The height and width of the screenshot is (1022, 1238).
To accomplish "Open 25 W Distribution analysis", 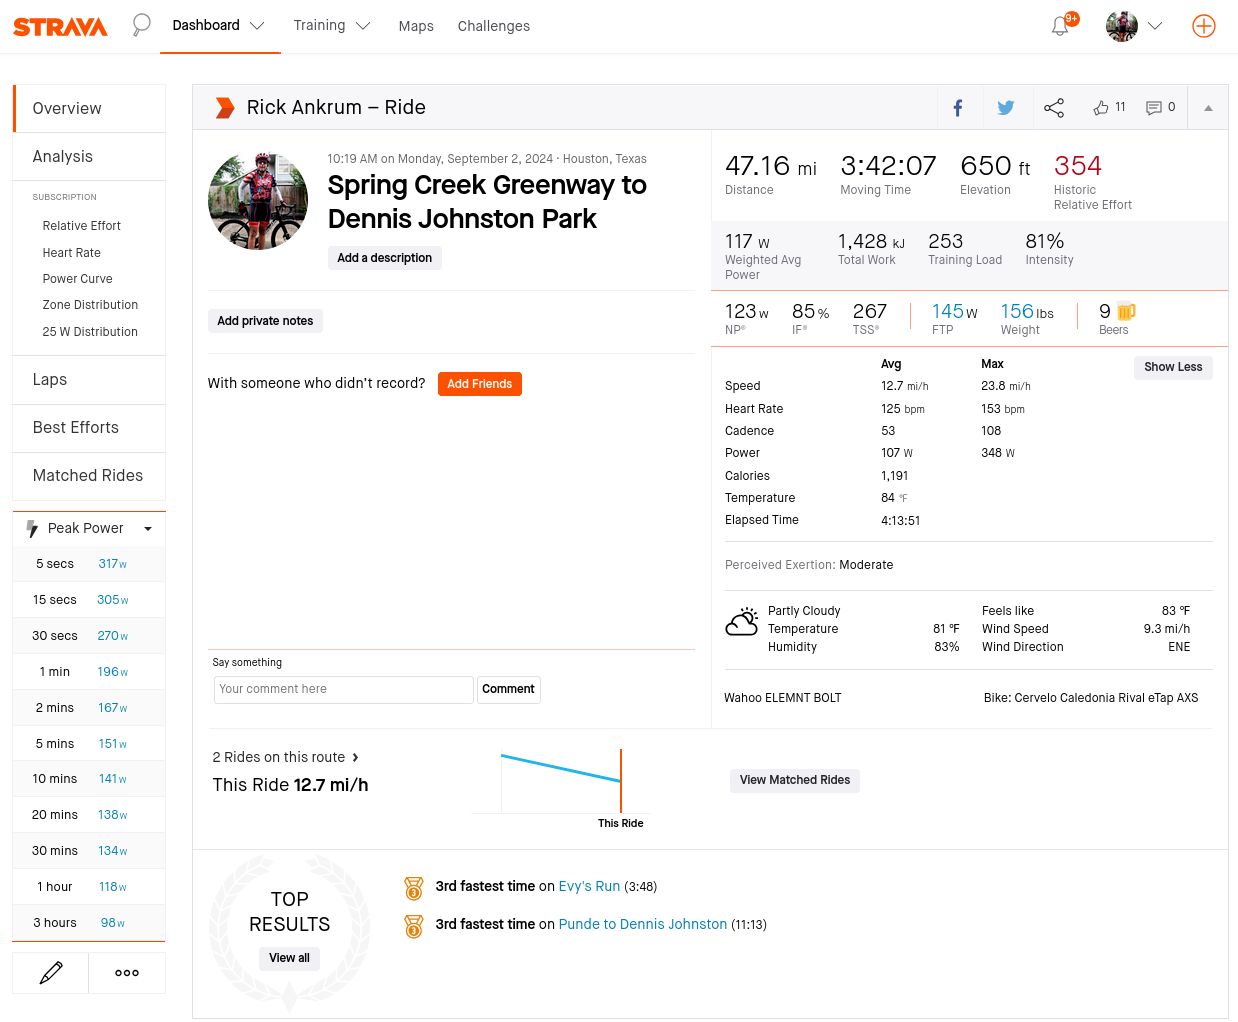I will [90, 332].
